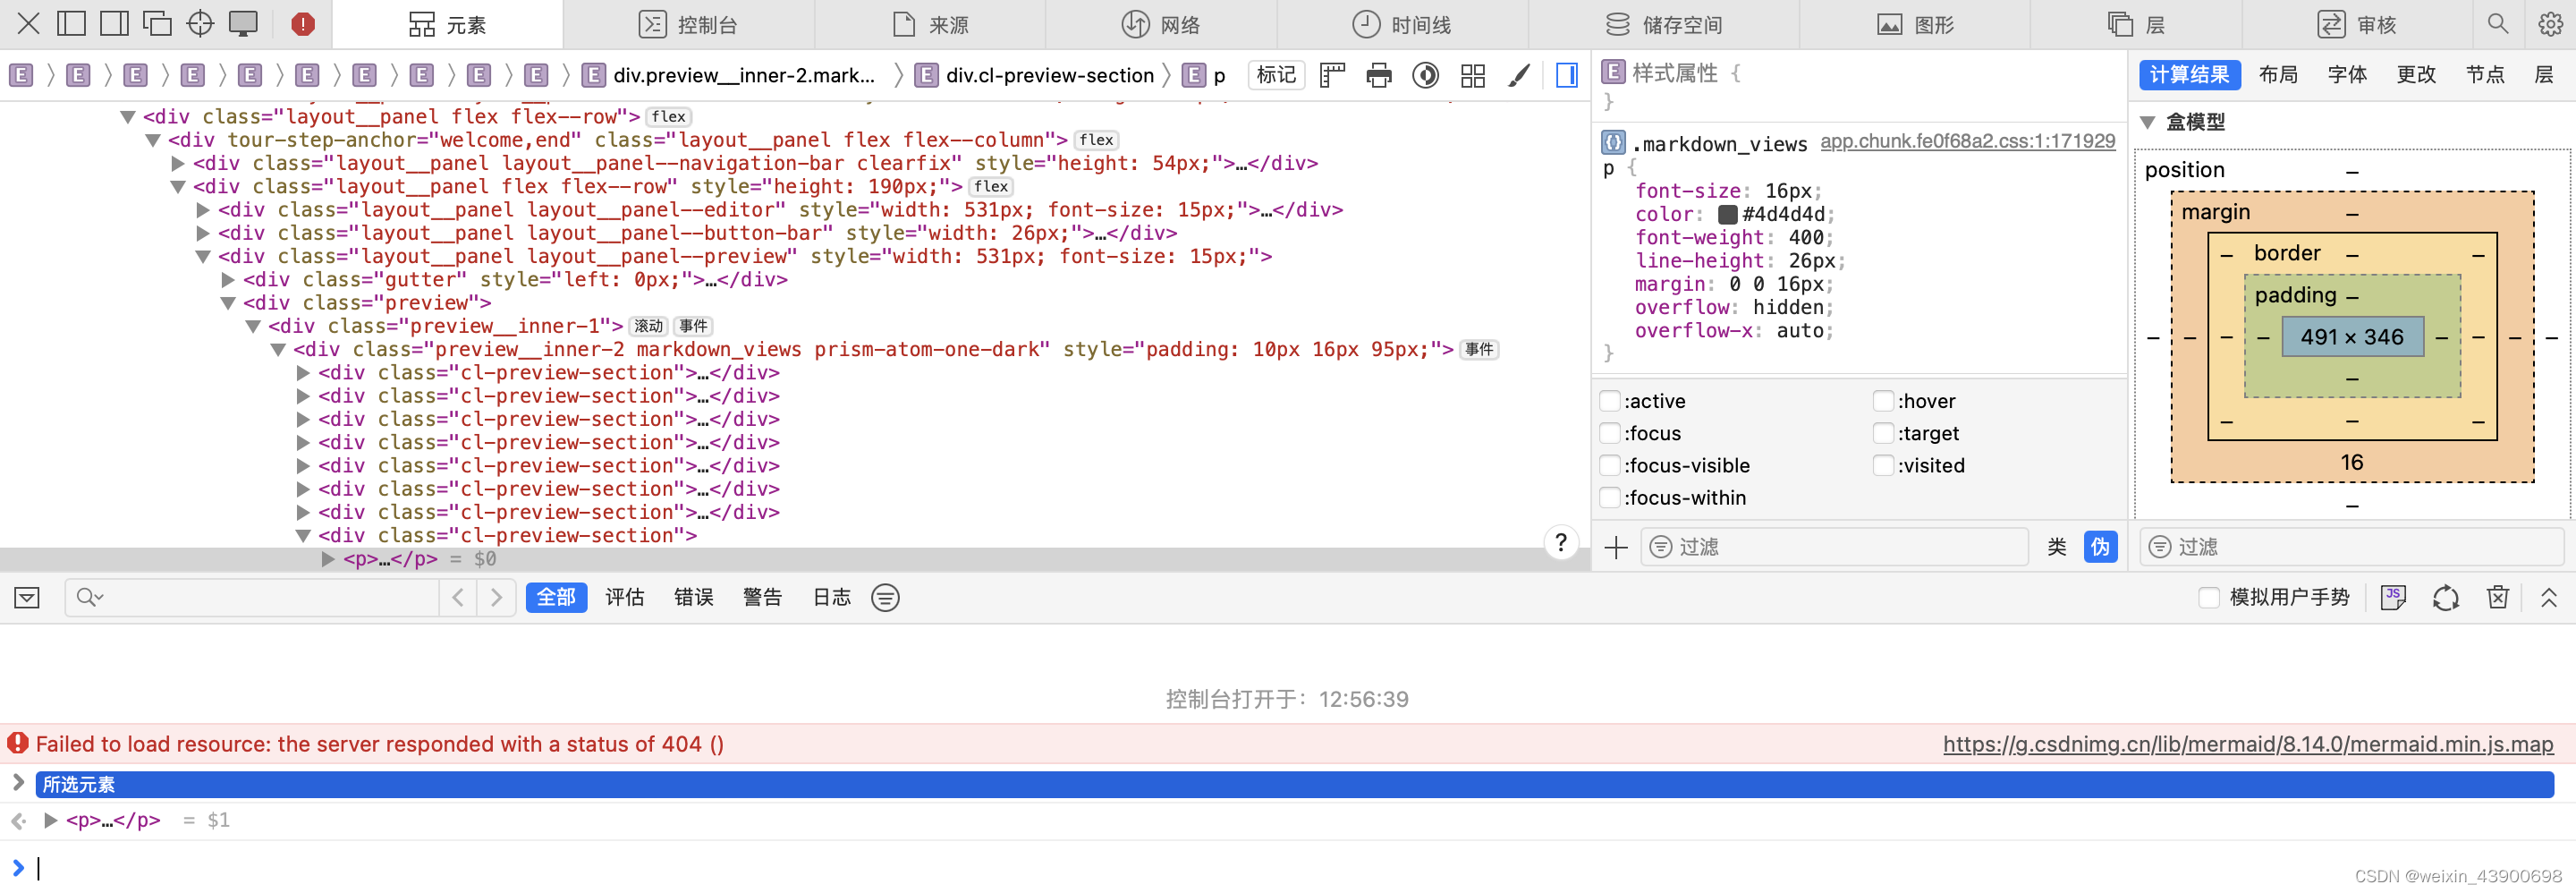
Task: Toggle the device emulation monitor icon
Action: click(243, 24)
